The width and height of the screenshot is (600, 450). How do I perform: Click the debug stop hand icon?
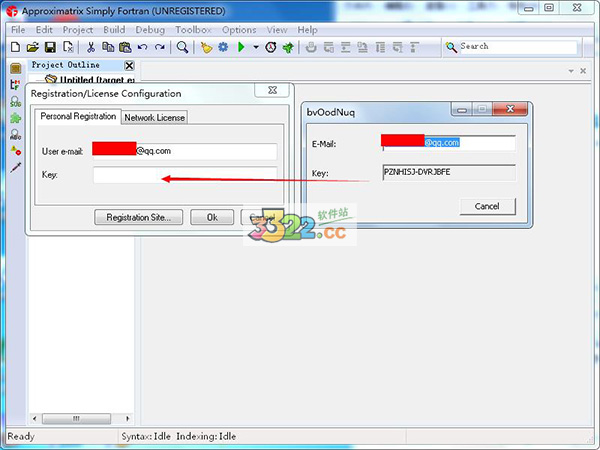click(311, 47)
